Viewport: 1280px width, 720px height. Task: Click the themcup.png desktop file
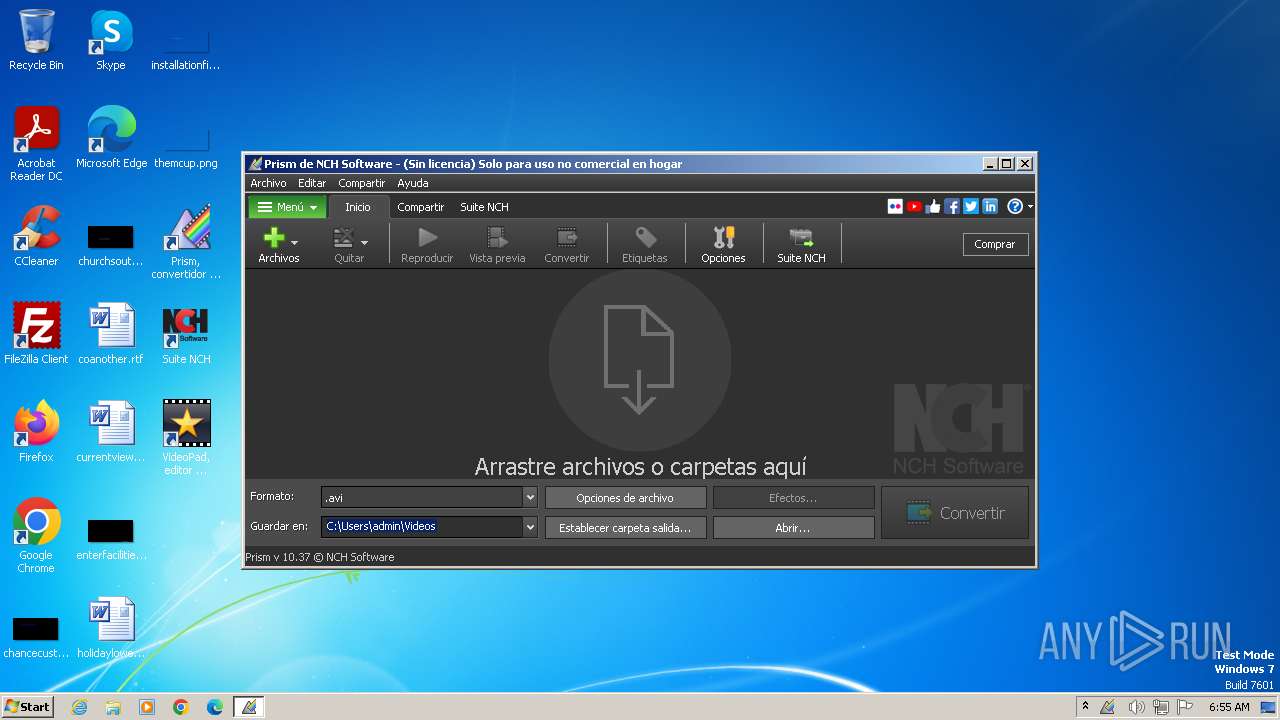[x=186, y=138]
